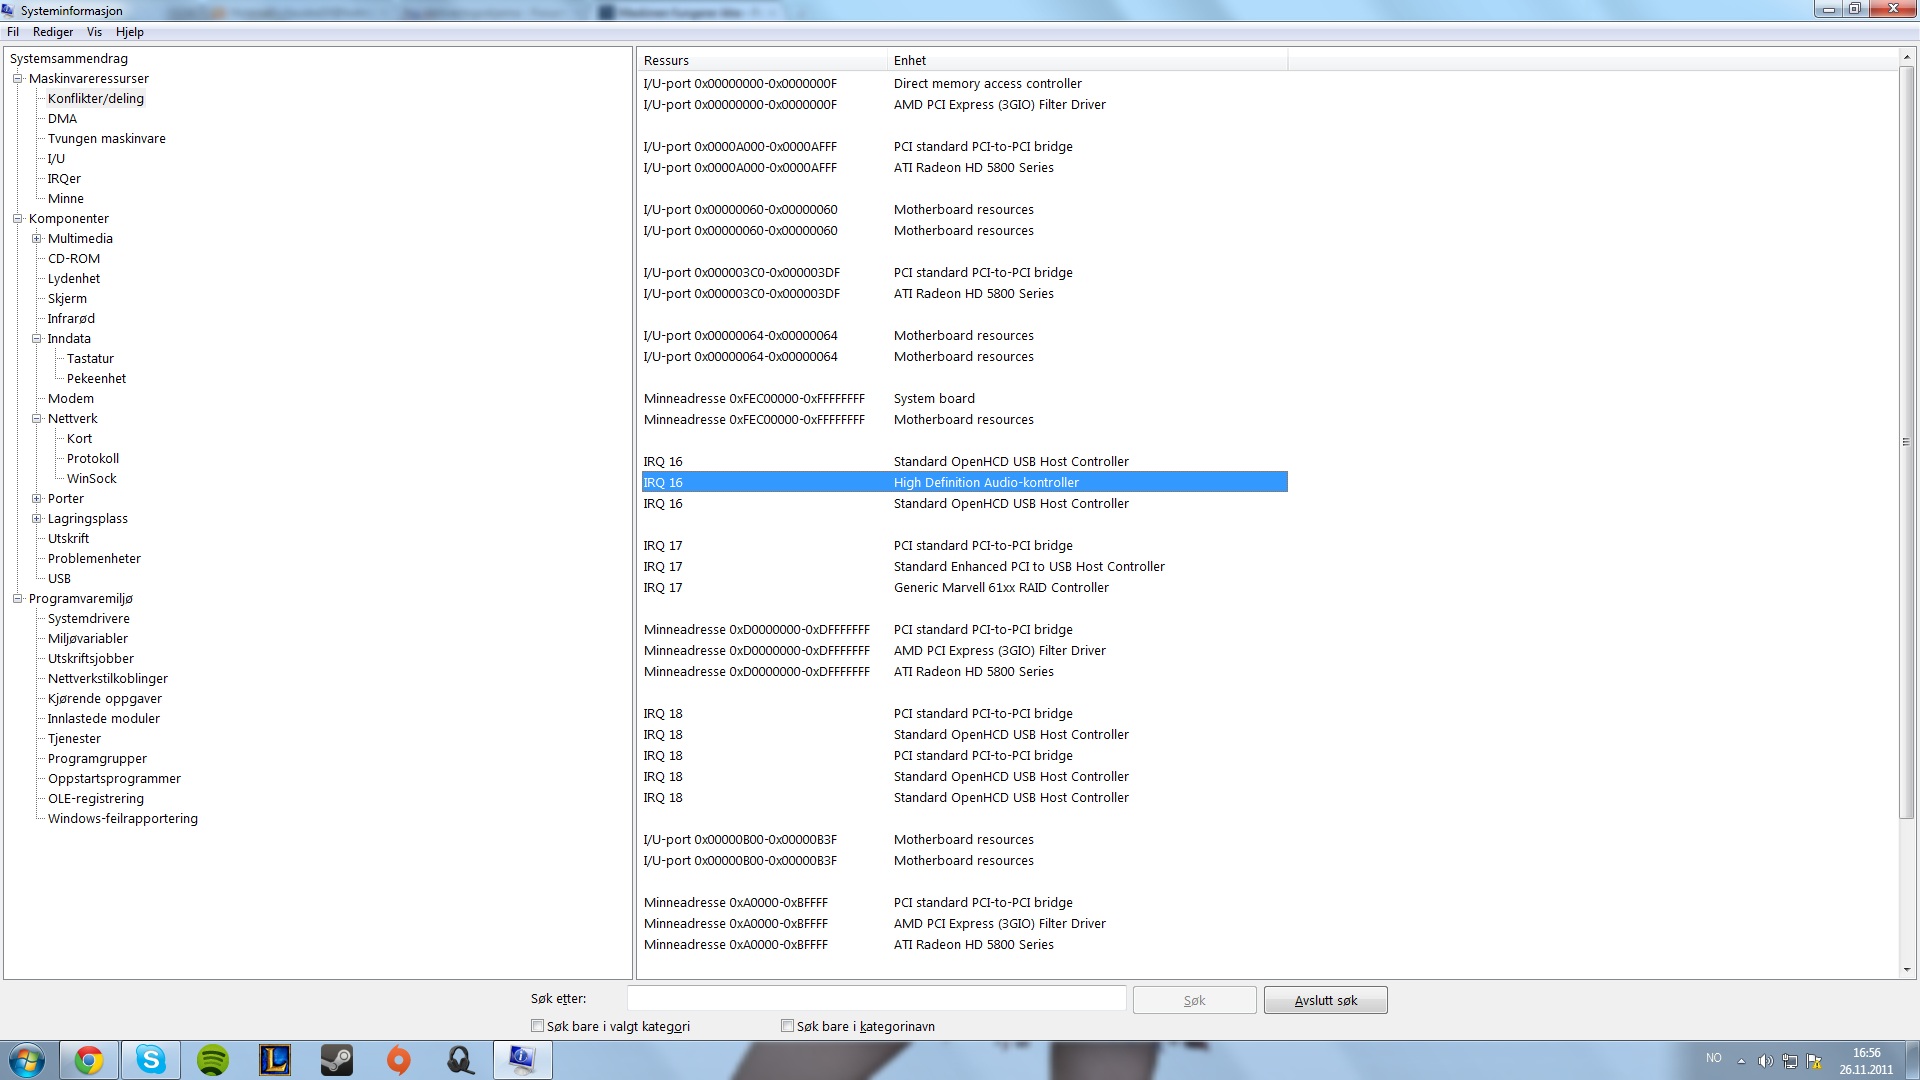The image size is (1920, 1080).
Task: Select Standard Enhanced PCI to USB Host Controller row
Action: tap(964, 566)
